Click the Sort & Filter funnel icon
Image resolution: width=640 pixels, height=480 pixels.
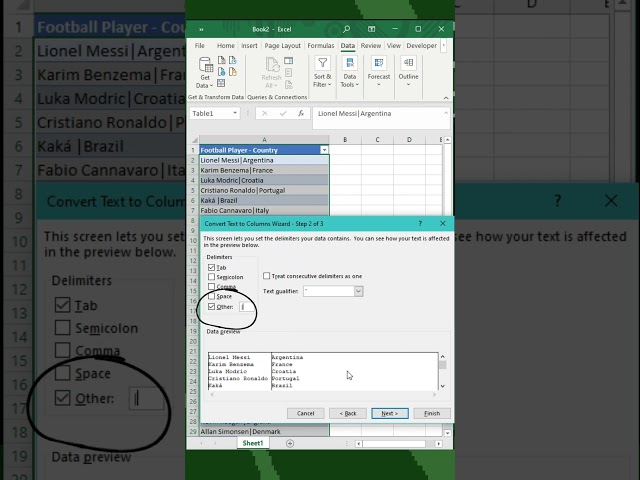coord(322,63)
